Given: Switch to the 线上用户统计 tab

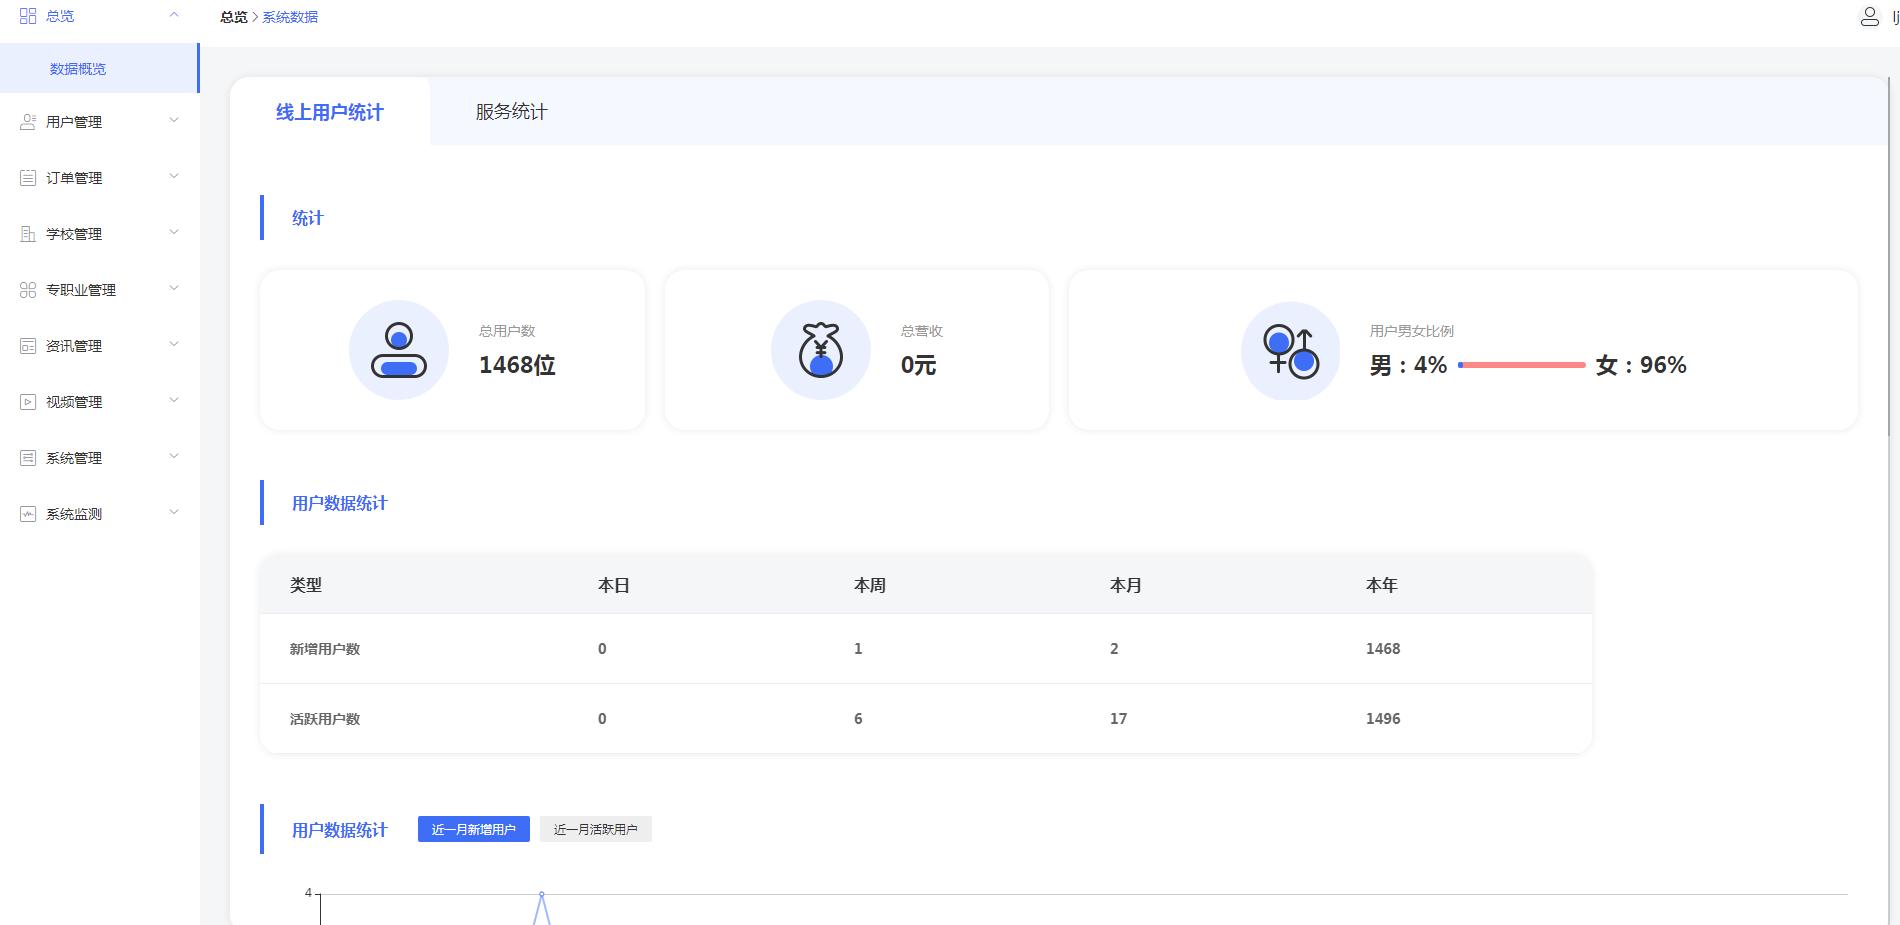Looking at the screenshot, I should (330, 112).
